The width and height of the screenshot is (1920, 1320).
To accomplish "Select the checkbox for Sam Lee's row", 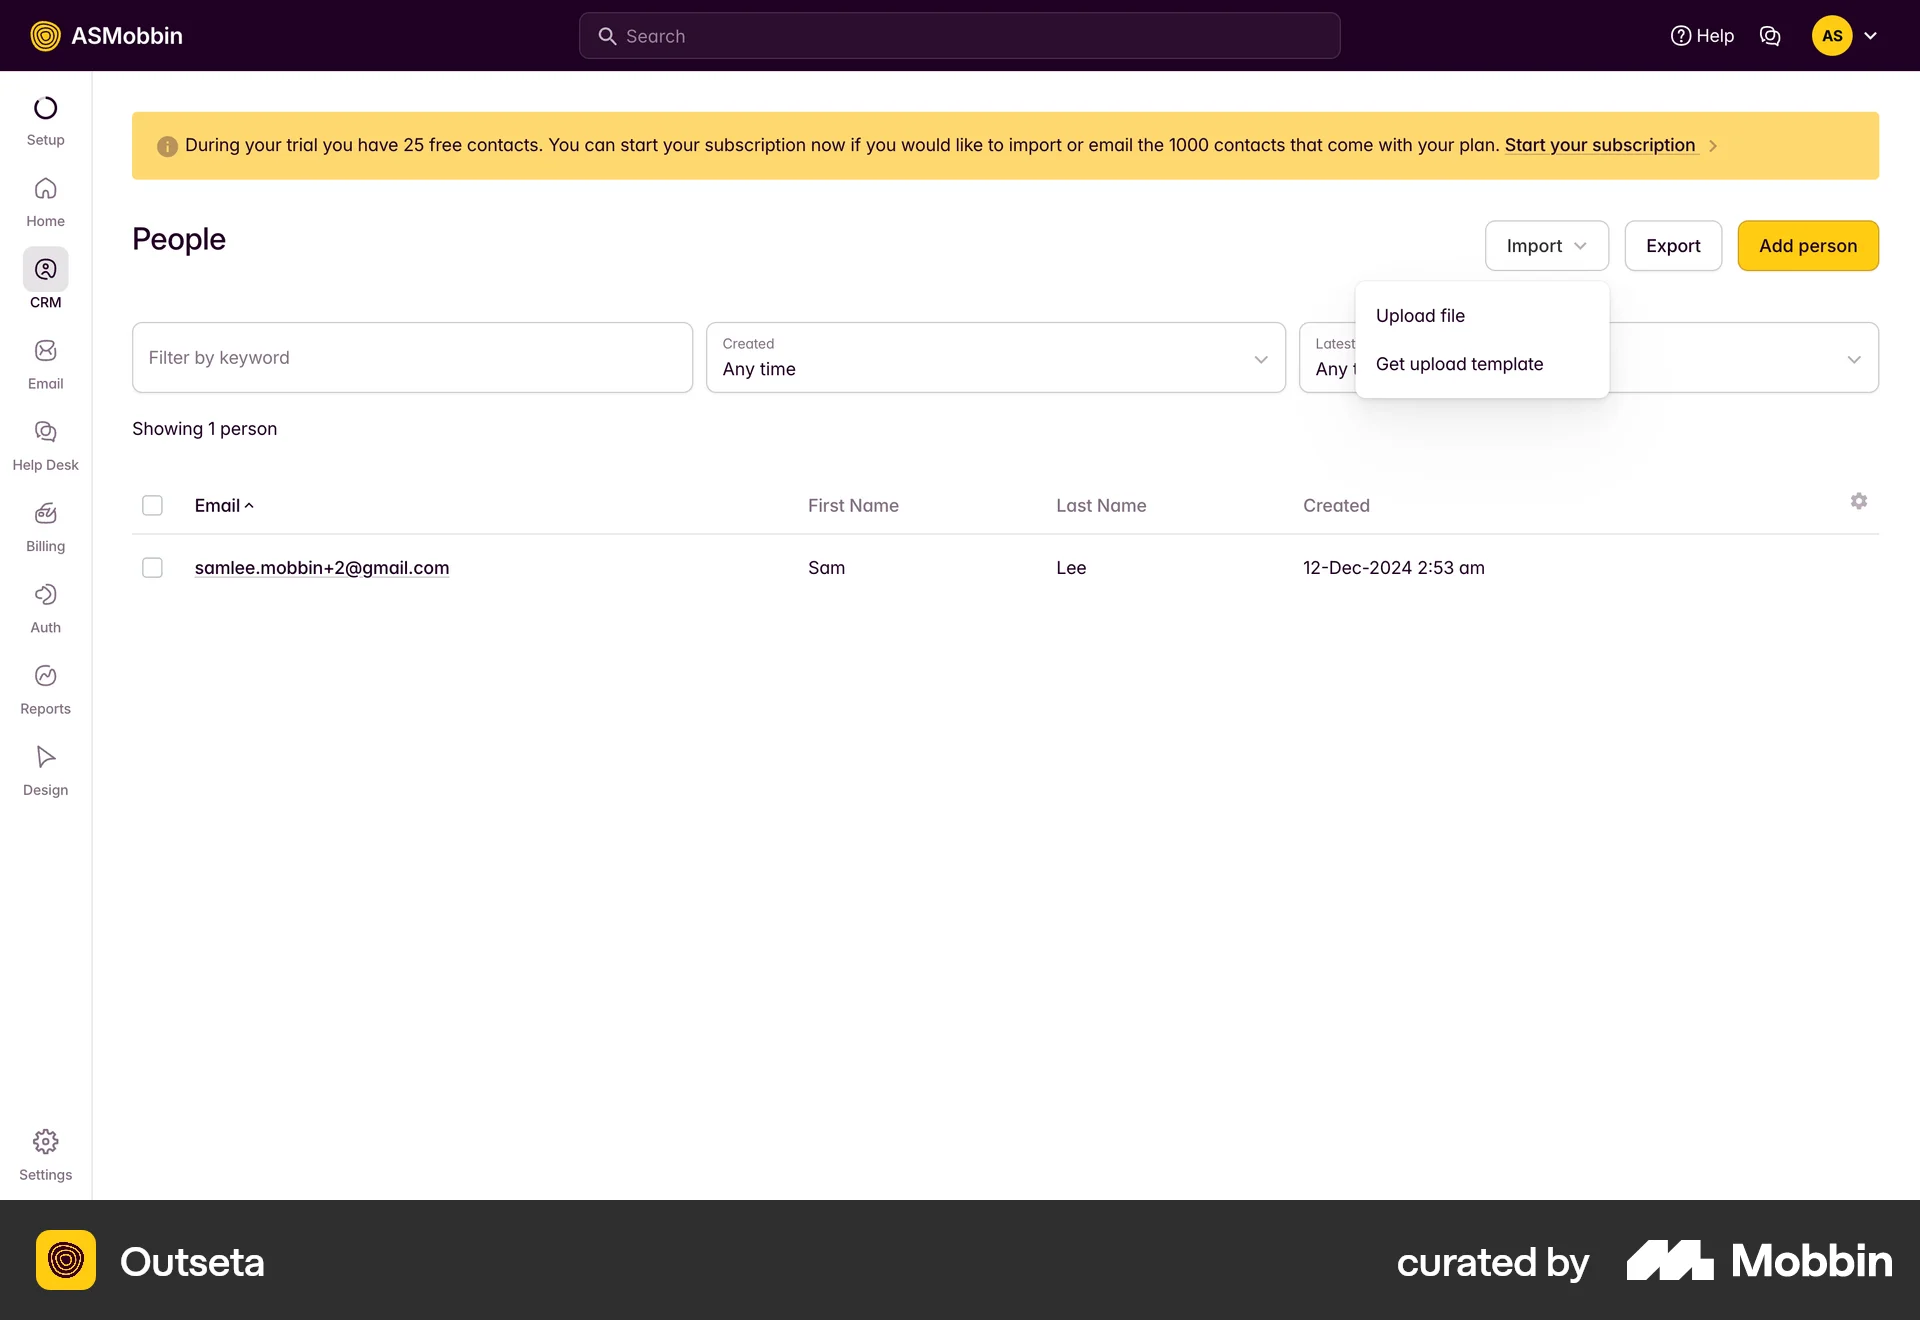I will (152, 567).
